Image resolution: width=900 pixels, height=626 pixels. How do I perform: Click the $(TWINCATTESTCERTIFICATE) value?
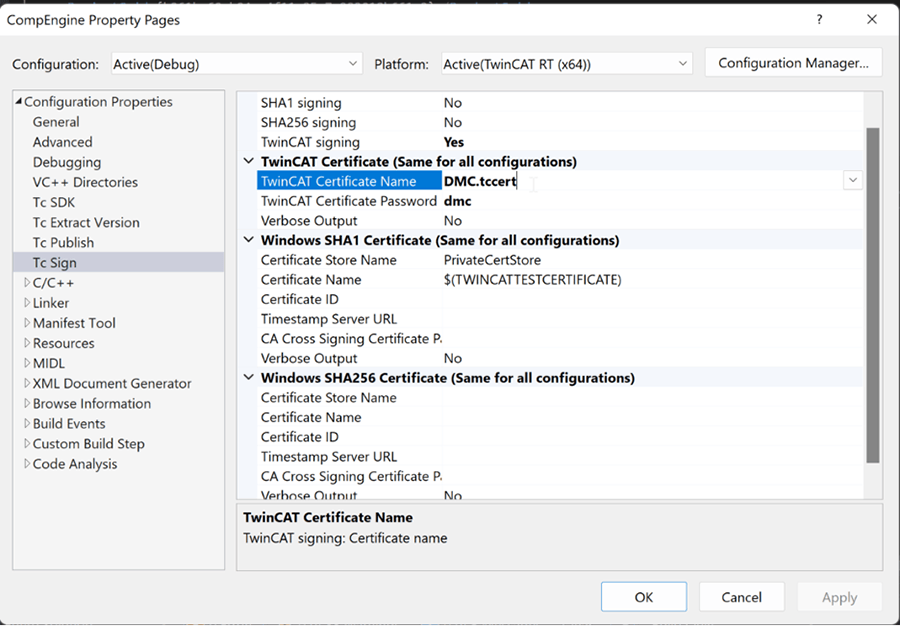(532, 279)
